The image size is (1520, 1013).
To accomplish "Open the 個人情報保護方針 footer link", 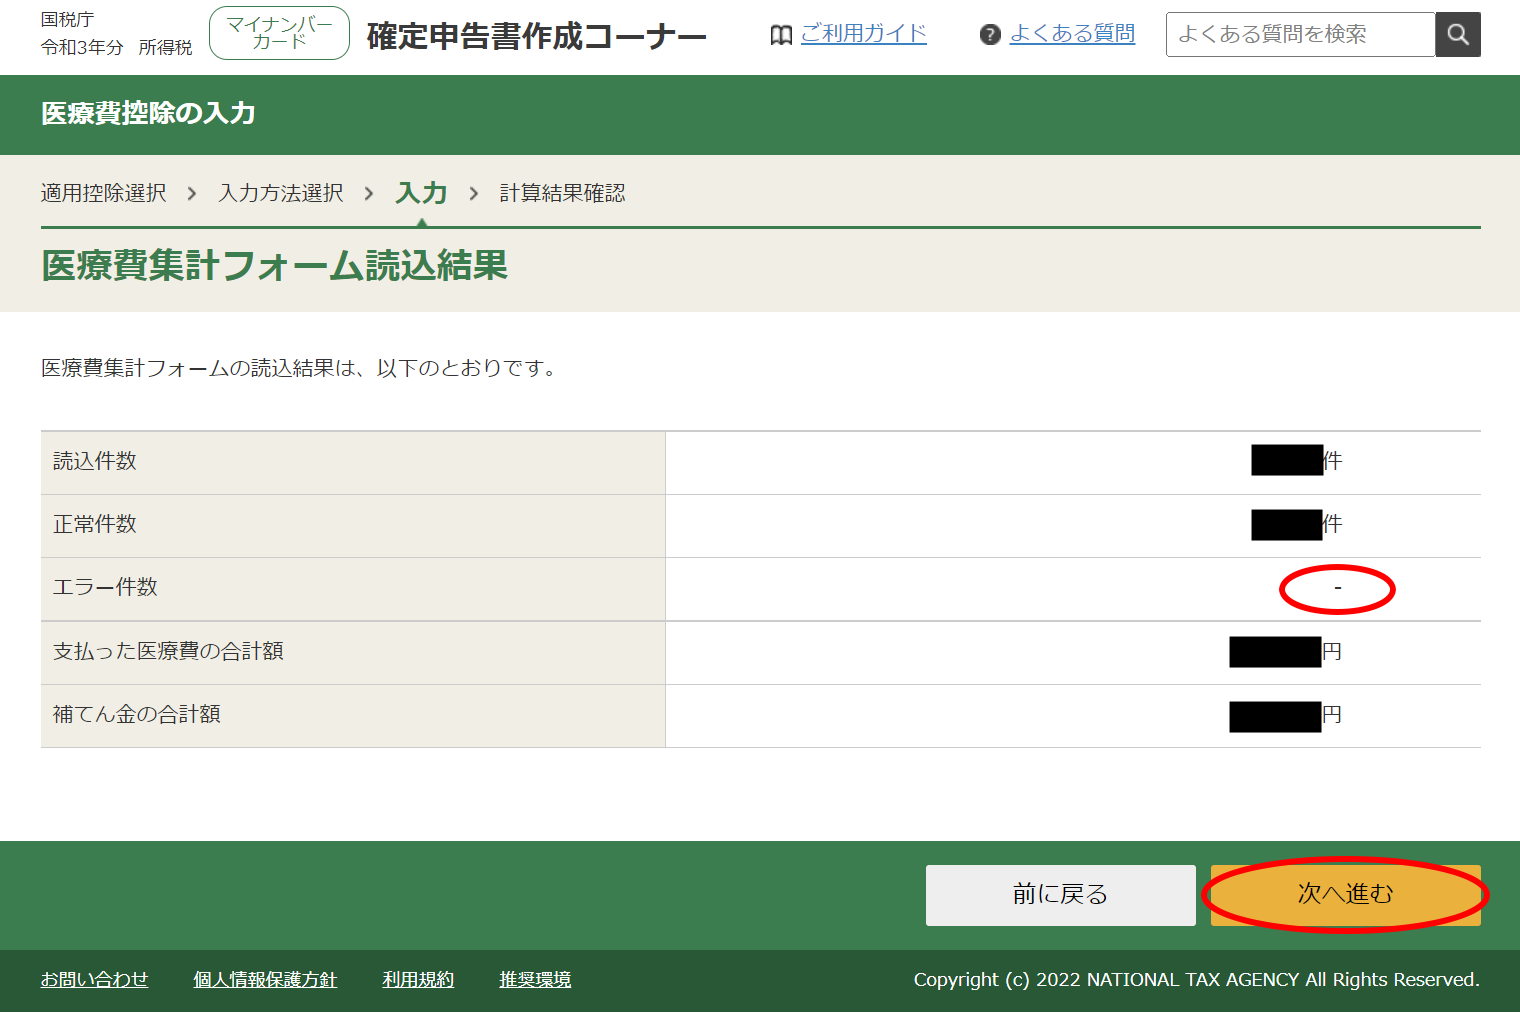I will 265,980.
